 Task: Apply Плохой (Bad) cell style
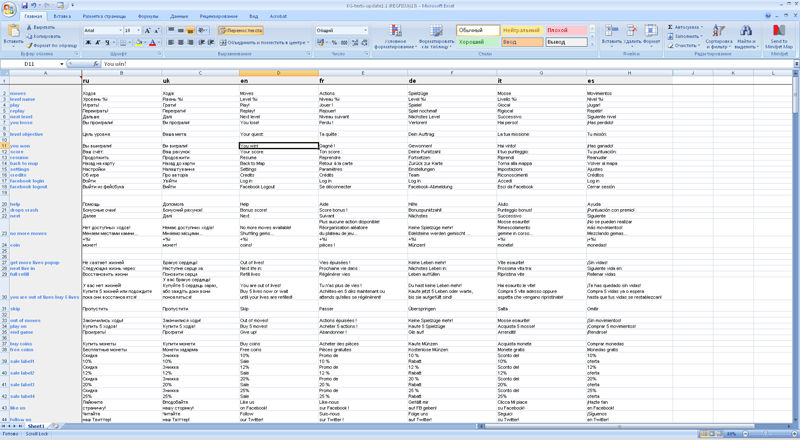click(x=566, y=30)
